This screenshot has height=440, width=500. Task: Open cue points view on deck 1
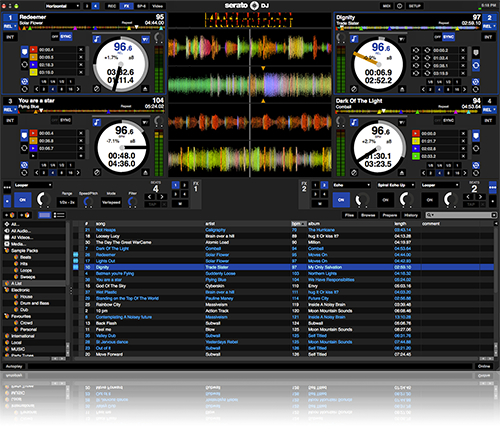[24, 52]
